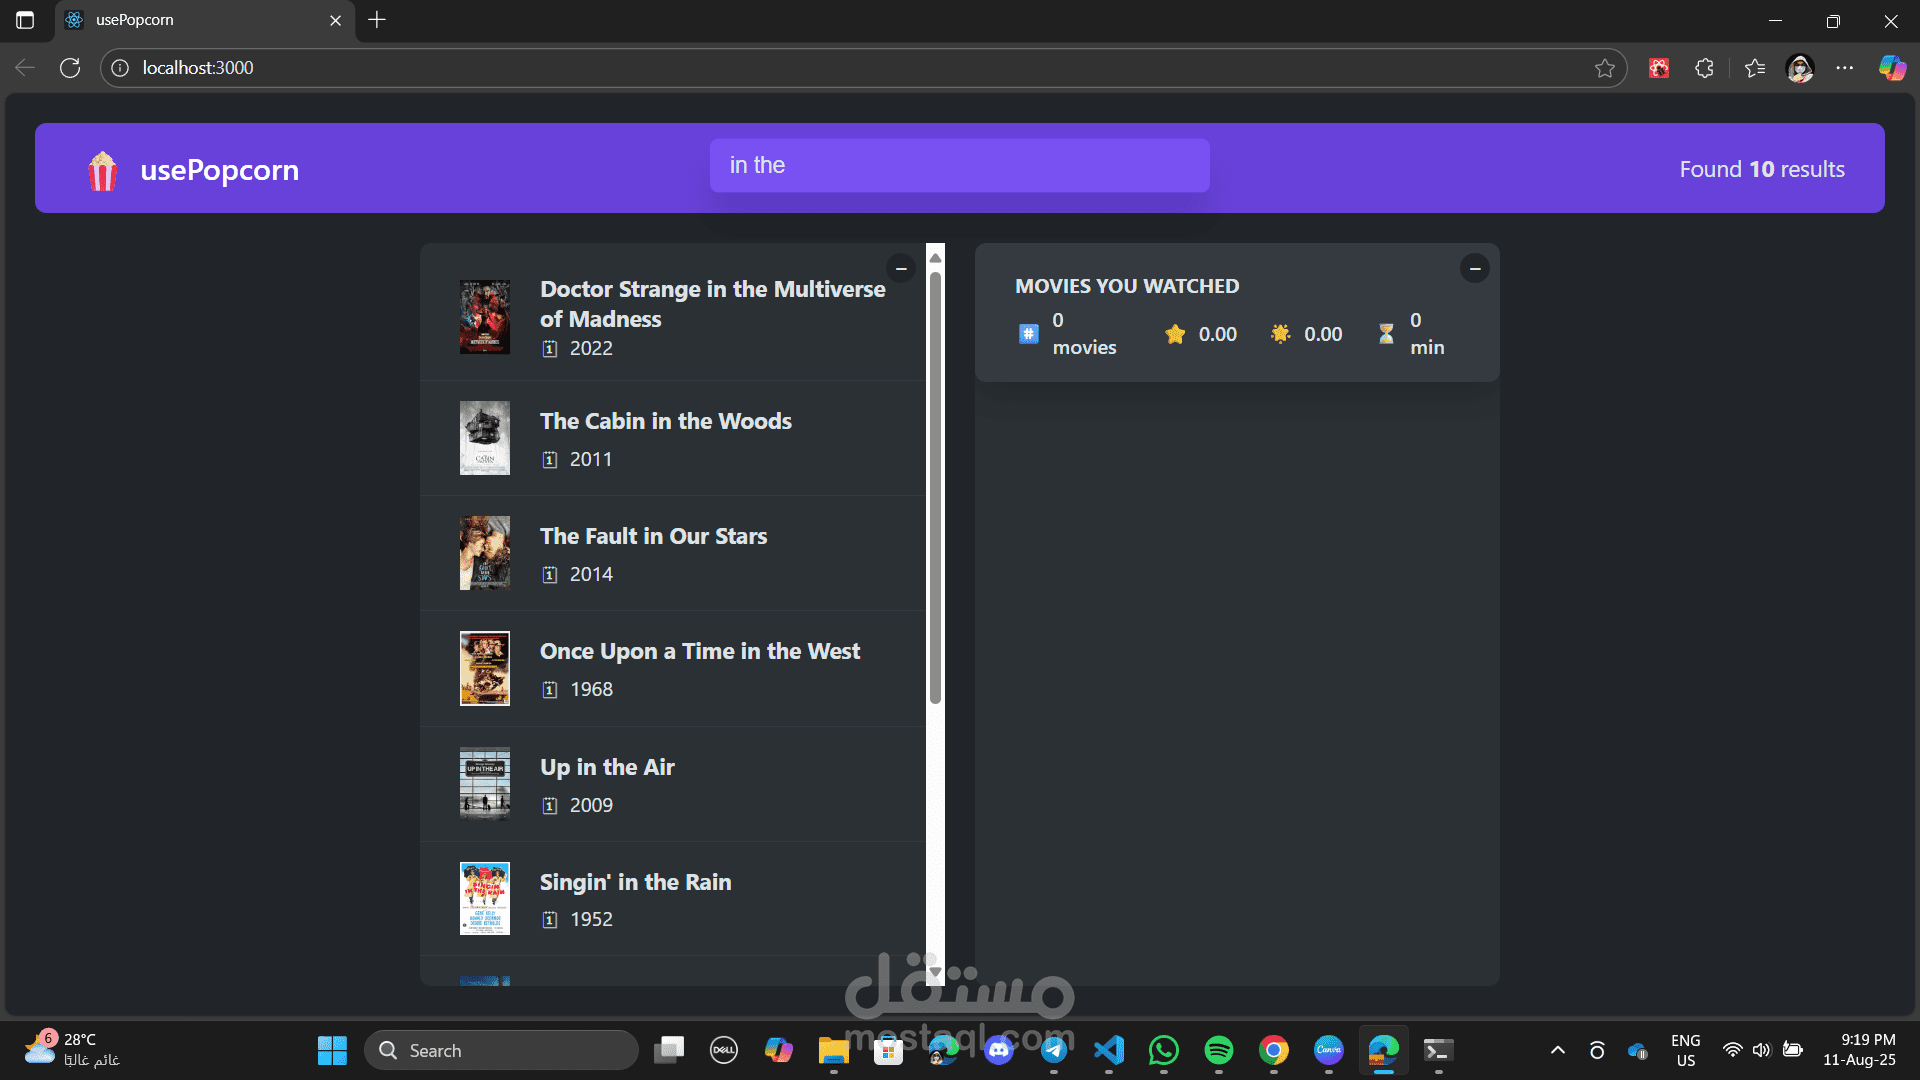Open Task View from the taskbar
Viewport: 1920px width, 1080px height.
(669, 1050)
